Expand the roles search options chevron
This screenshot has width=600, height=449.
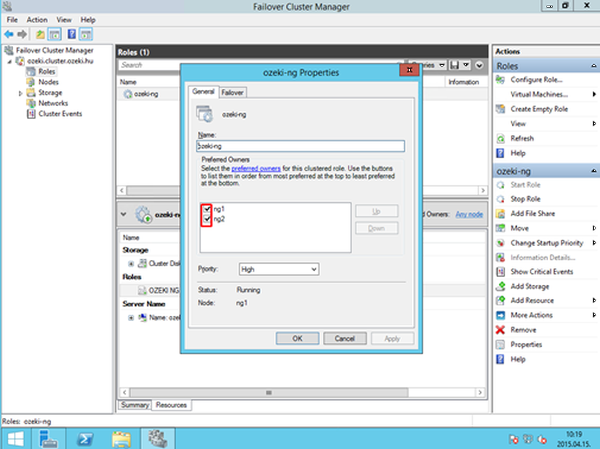[479, 65]
